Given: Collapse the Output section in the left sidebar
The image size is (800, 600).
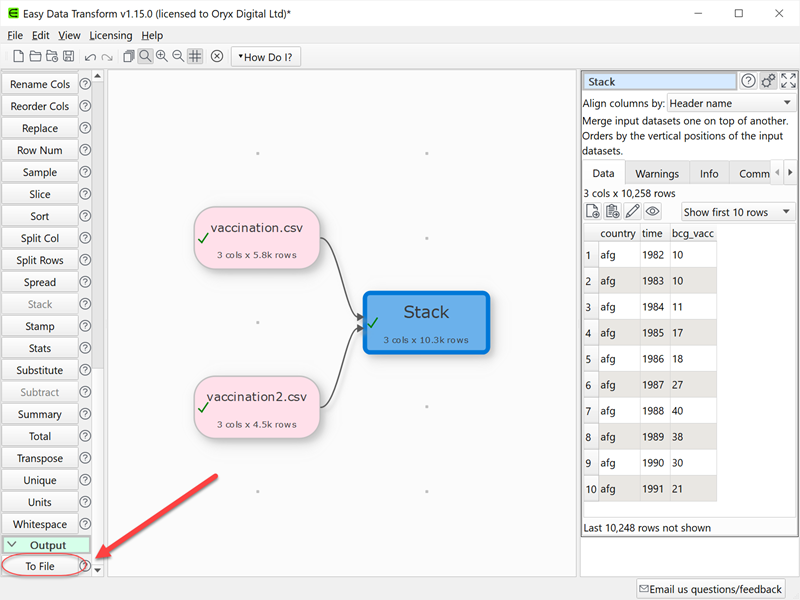Looking at the screenshot, I should pyautogui.click(x=46, y=545).
